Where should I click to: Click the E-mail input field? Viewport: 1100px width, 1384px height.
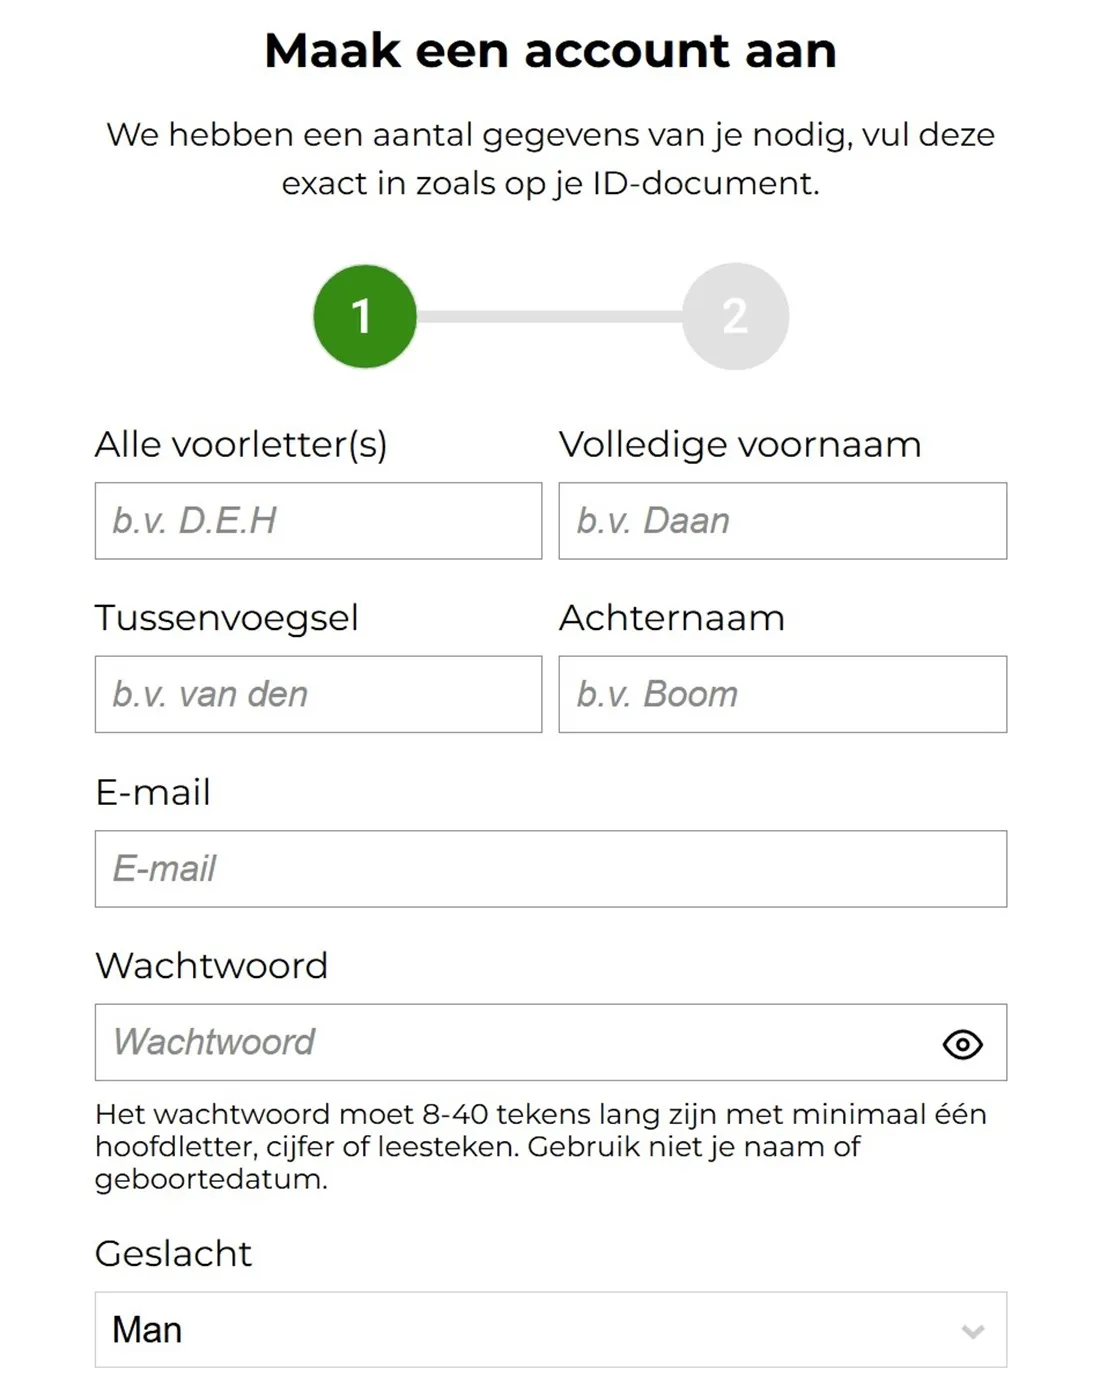pyautogui.click(x=551, y=868)
